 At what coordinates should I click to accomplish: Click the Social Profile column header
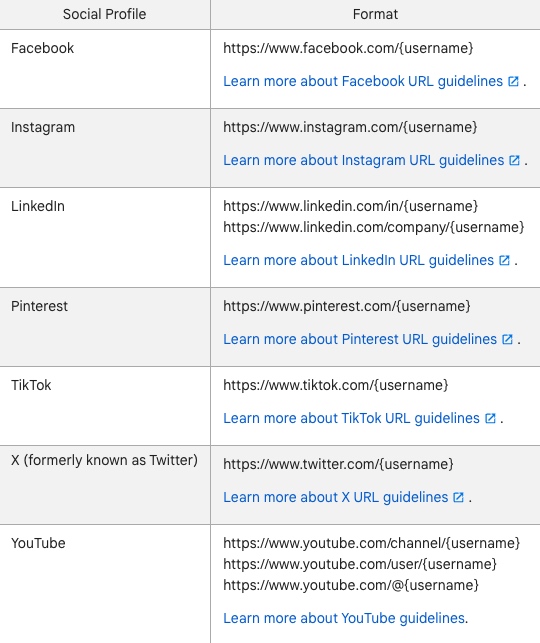pos(105,14)
